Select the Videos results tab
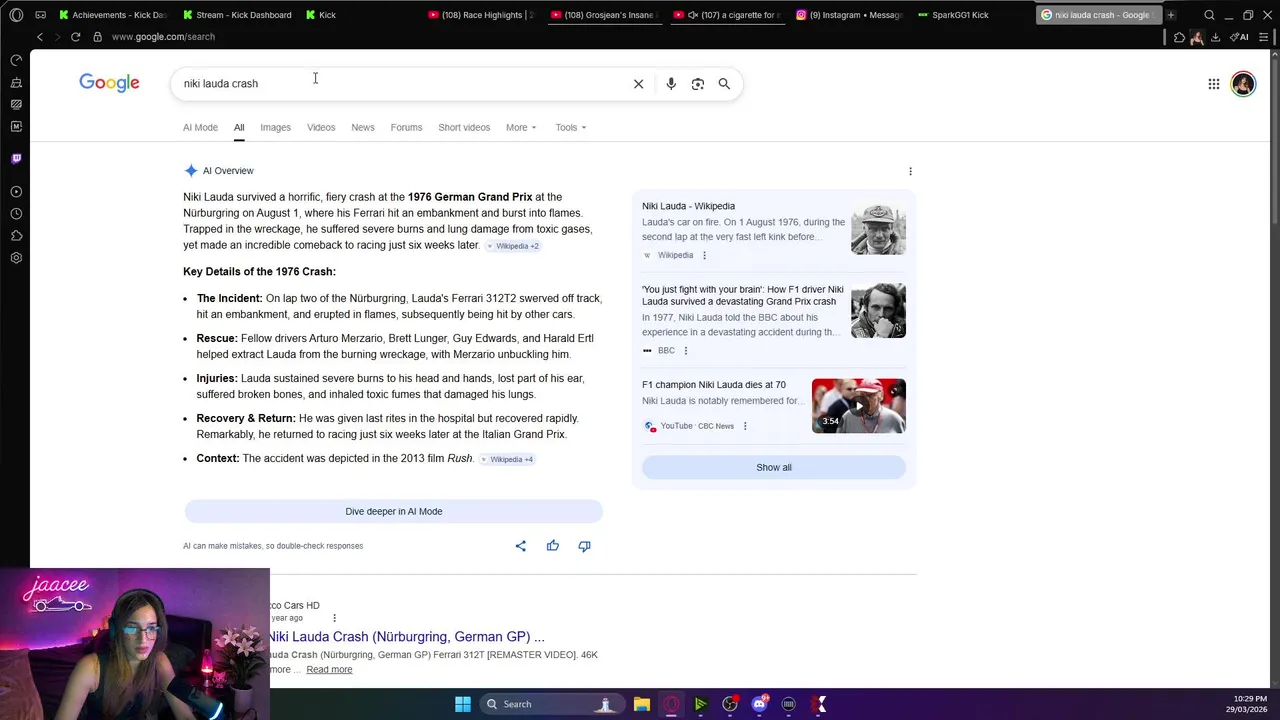The height and width of the screenshot is (720, 1280). click(321, 127)
